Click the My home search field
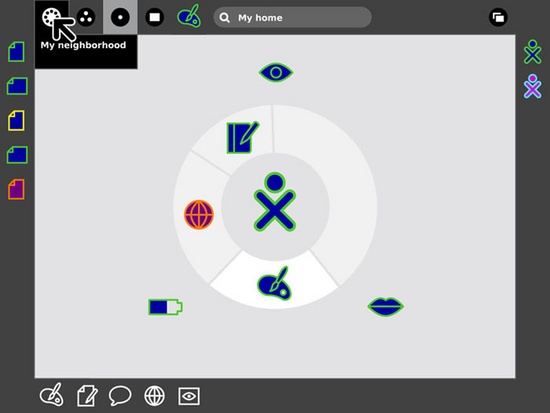Screen dimensions: 550x413 click(293, 18)
